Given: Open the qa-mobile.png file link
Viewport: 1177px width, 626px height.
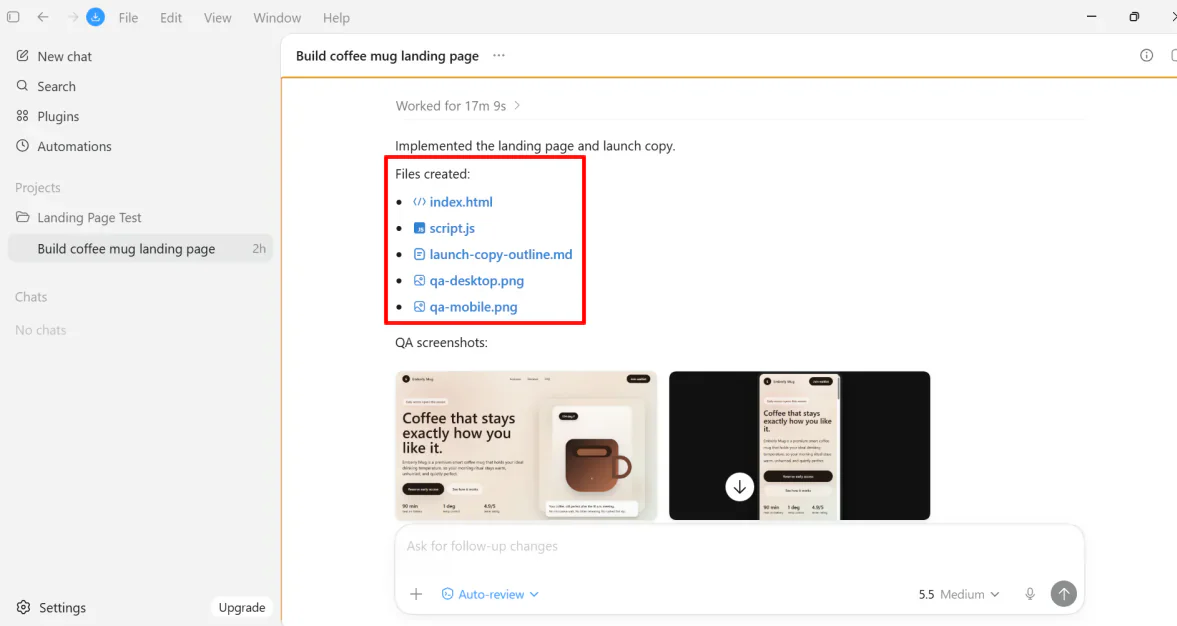Looking at the screenshot, I should click(x=473, y=307).
